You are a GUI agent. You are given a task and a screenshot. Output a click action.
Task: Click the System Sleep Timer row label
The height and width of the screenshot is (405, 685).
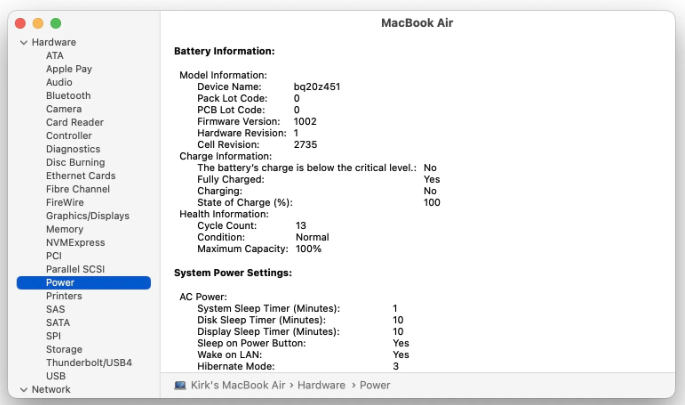point(268,308)
